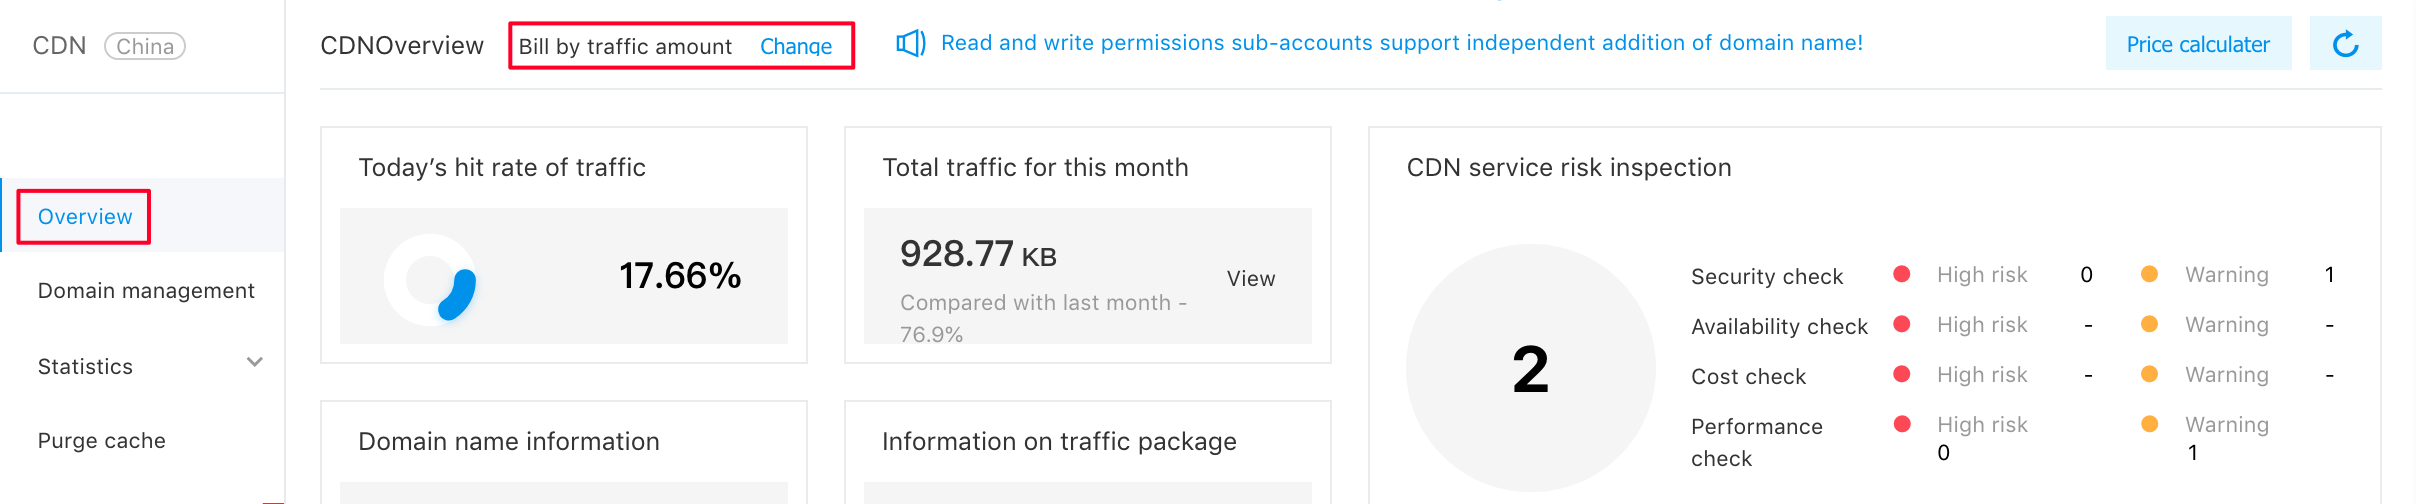The width and height of the screenshot is (2416, 504).
Task: Click the Change billing method link
Action: tap(796, 46)
